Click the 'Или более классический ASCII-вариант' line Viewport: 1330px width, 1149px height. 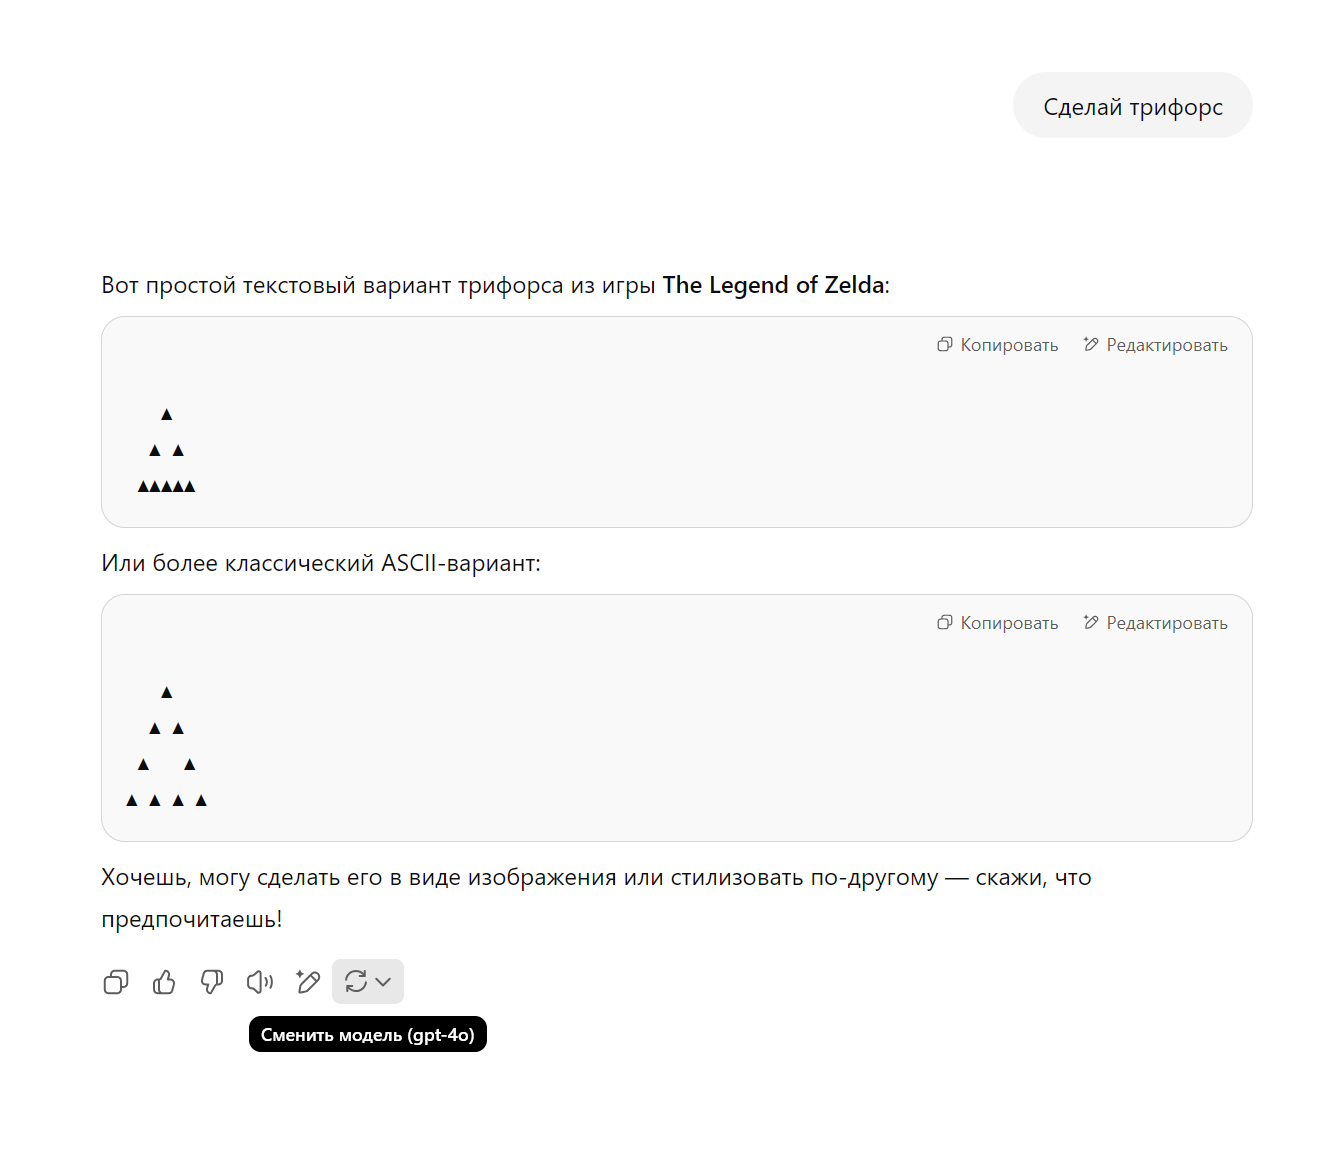pos(320,563)
